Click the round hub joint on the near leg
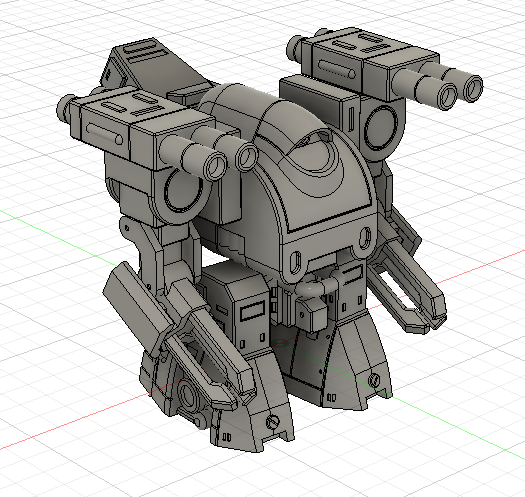 pos(188,395)
